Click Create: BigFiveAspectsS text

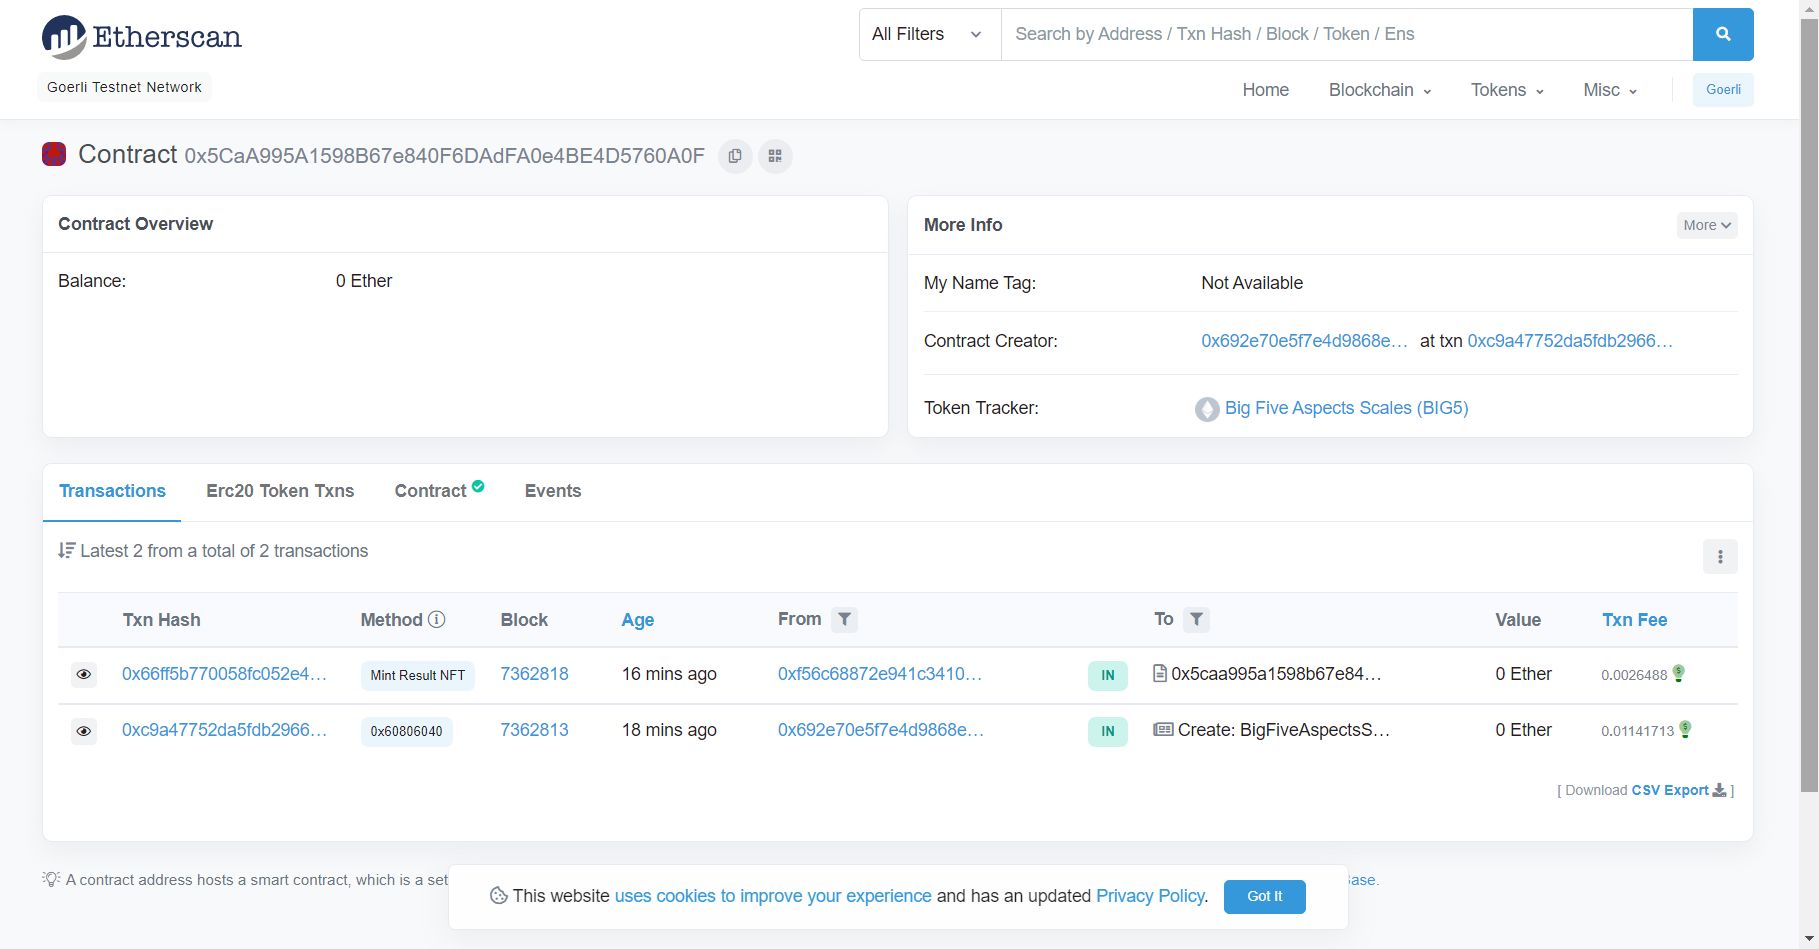pyautogui.click(x=1284, y=730)
